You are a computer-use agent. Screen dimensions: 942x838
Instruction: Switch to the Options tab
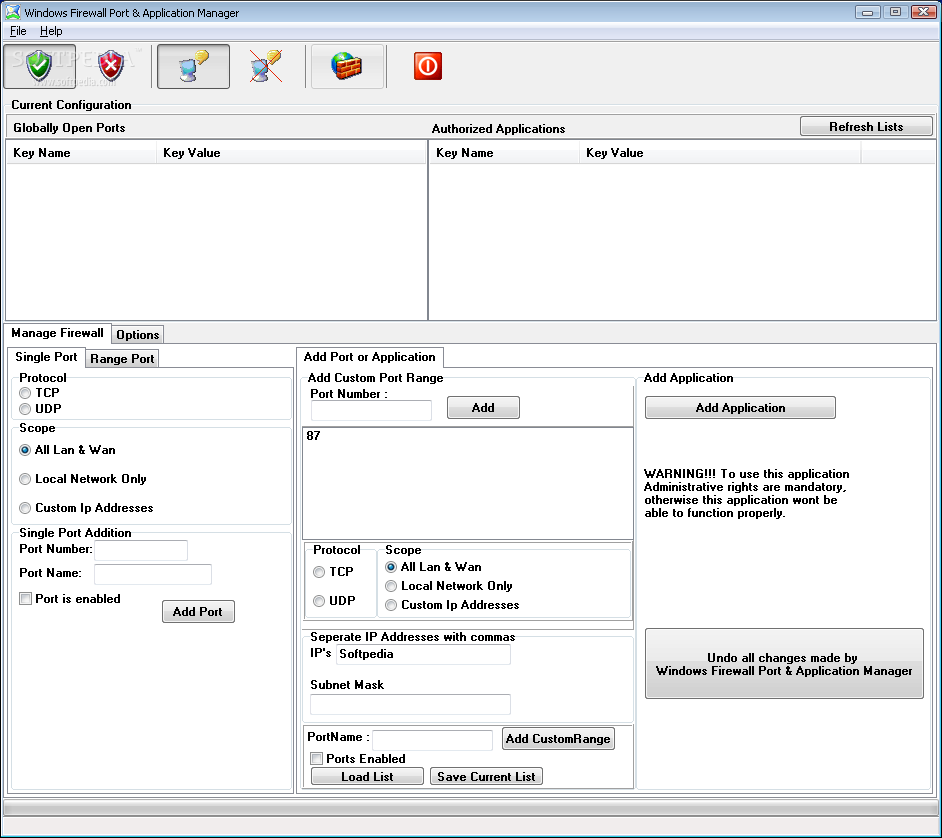(138, 335)
